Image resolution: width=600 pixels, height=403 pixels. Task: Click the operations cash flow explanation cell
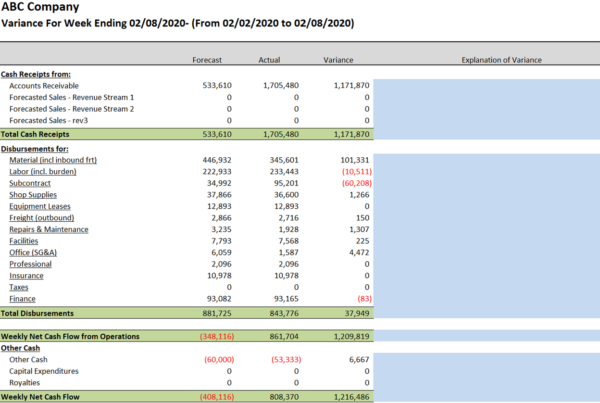tap(487, 336)
